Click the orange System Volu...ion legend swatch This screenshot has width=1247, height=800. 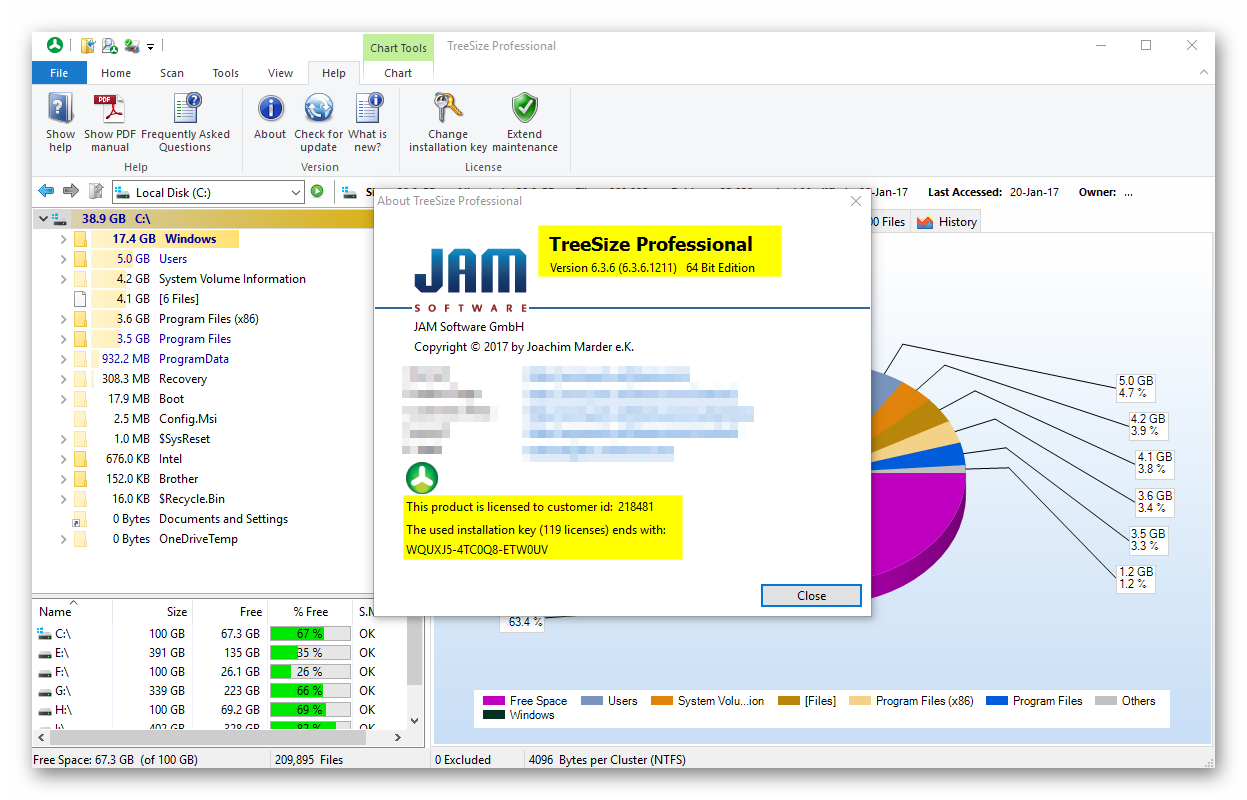pos(661,701)
